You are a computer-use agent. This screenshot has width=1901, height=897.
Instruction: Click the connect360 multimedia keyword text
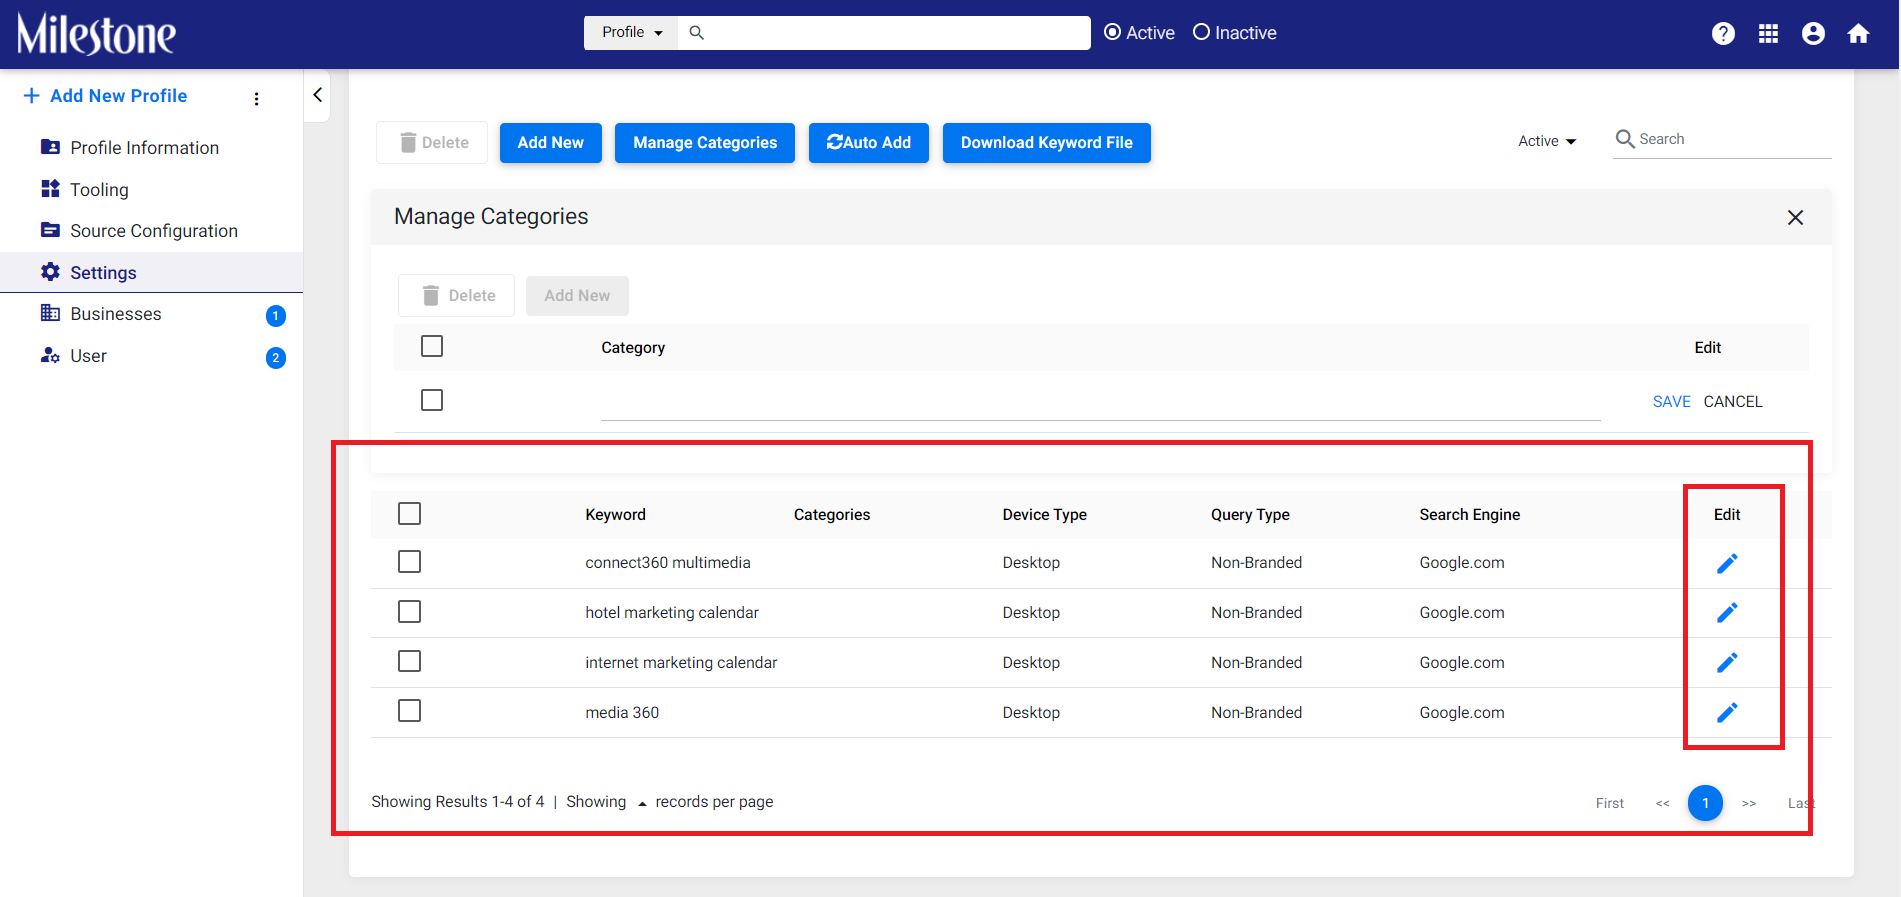coord(668,563)
